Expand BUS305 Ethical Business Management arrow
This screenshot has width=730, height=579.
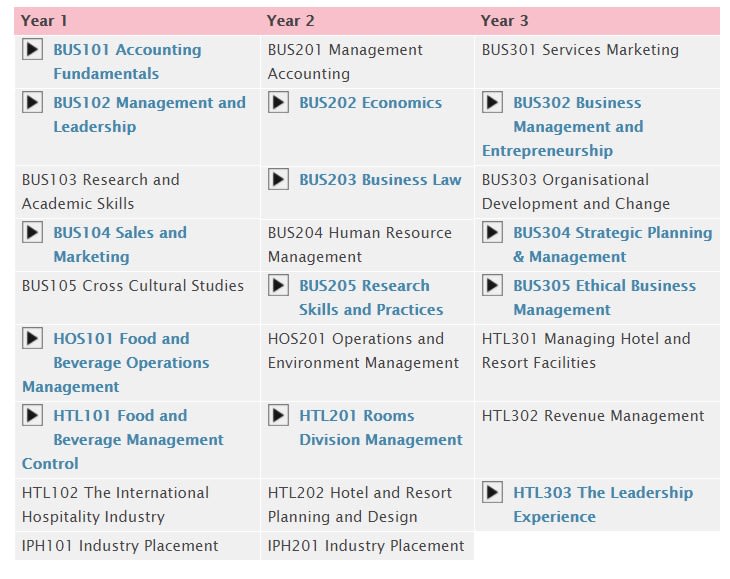[x=493, y=285]
